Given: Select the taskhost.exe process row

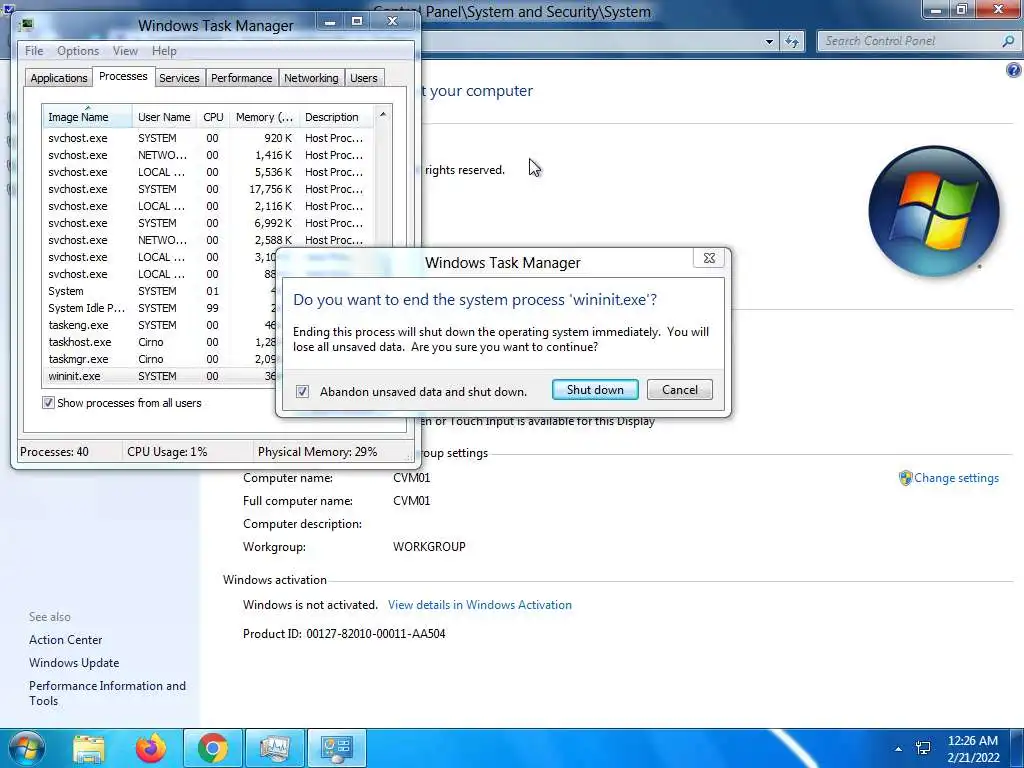Looking at the screenshot, I should pyautogui.click(x=160, y=342).
